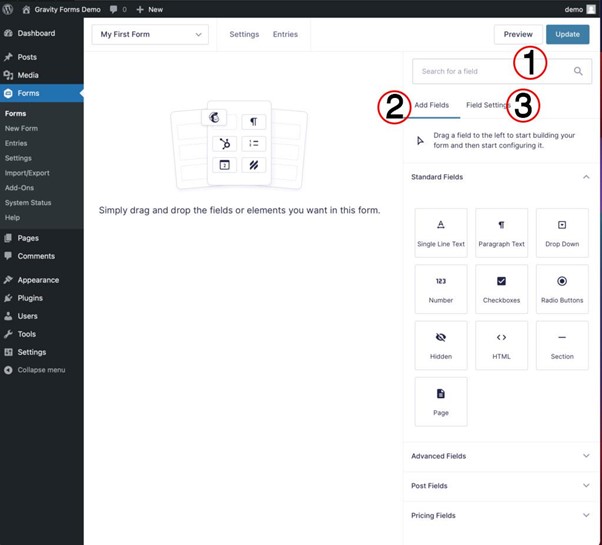The image size is (602, 545).
Task: Add a Radio Buttons field
Action: pos(562,289)
